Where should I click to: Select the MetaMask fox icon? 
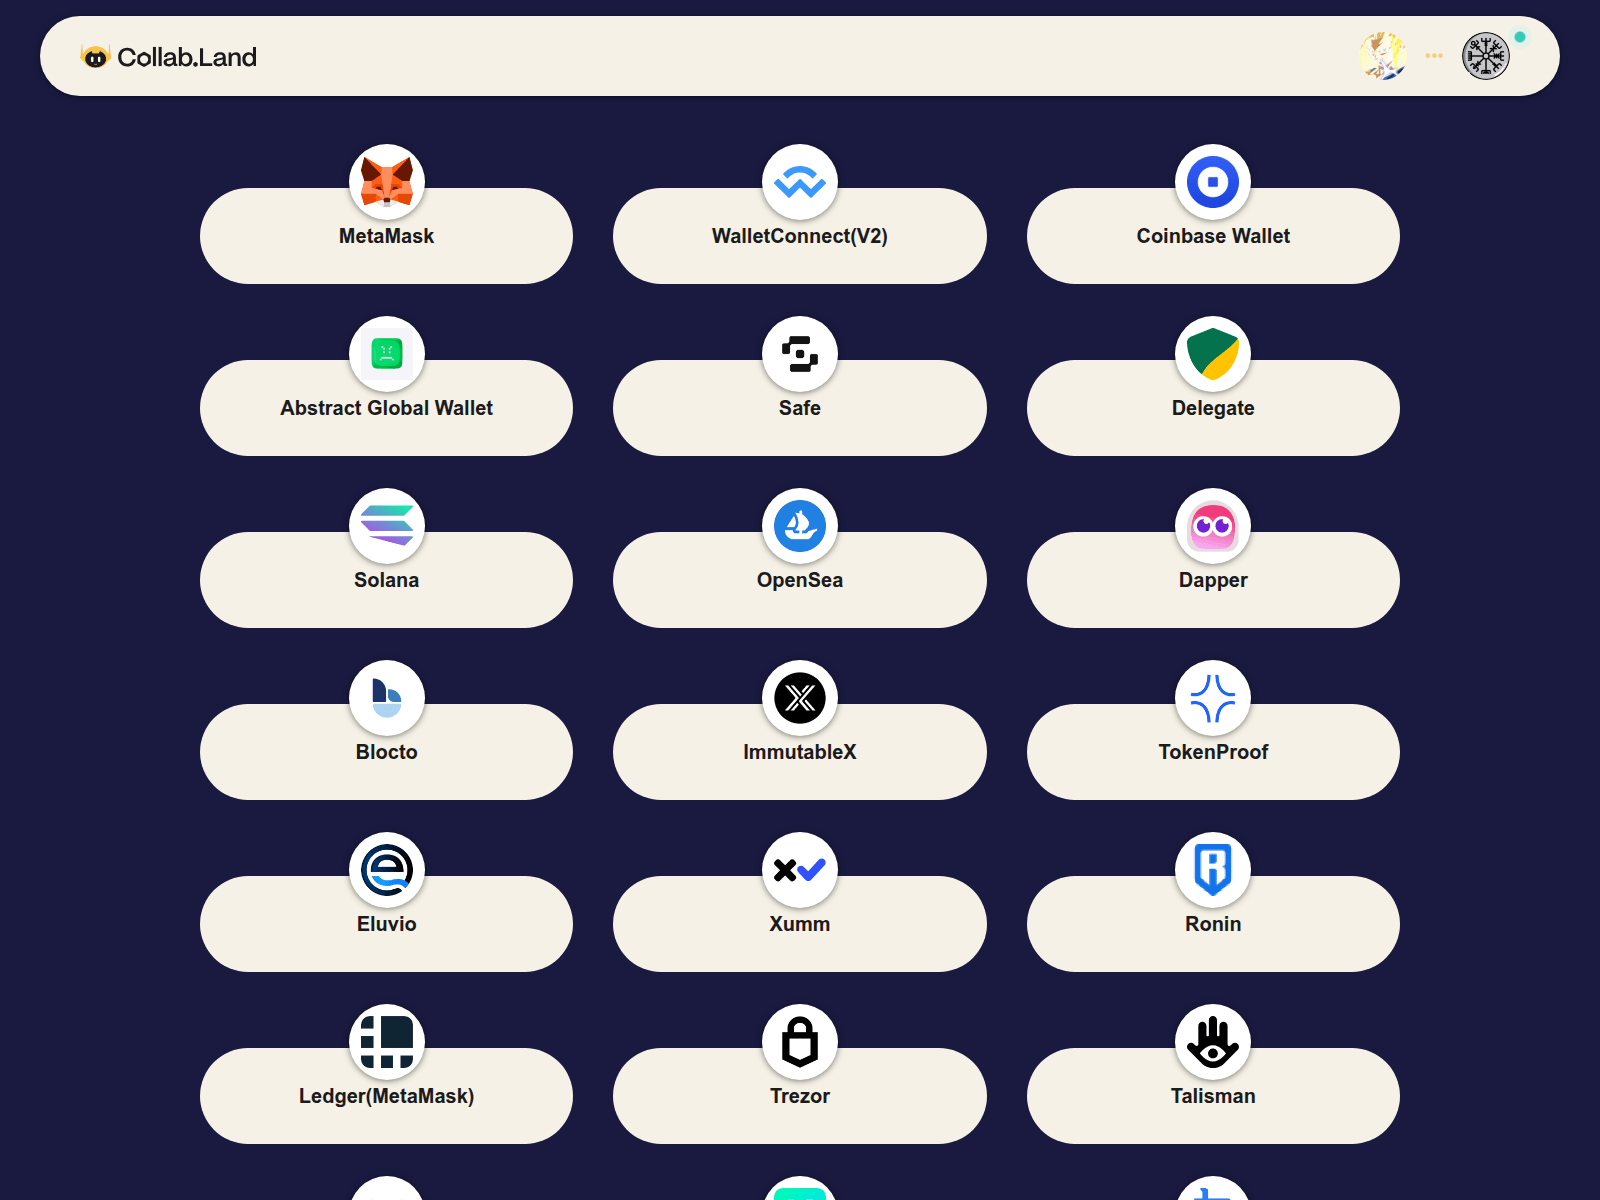point(387,182)
